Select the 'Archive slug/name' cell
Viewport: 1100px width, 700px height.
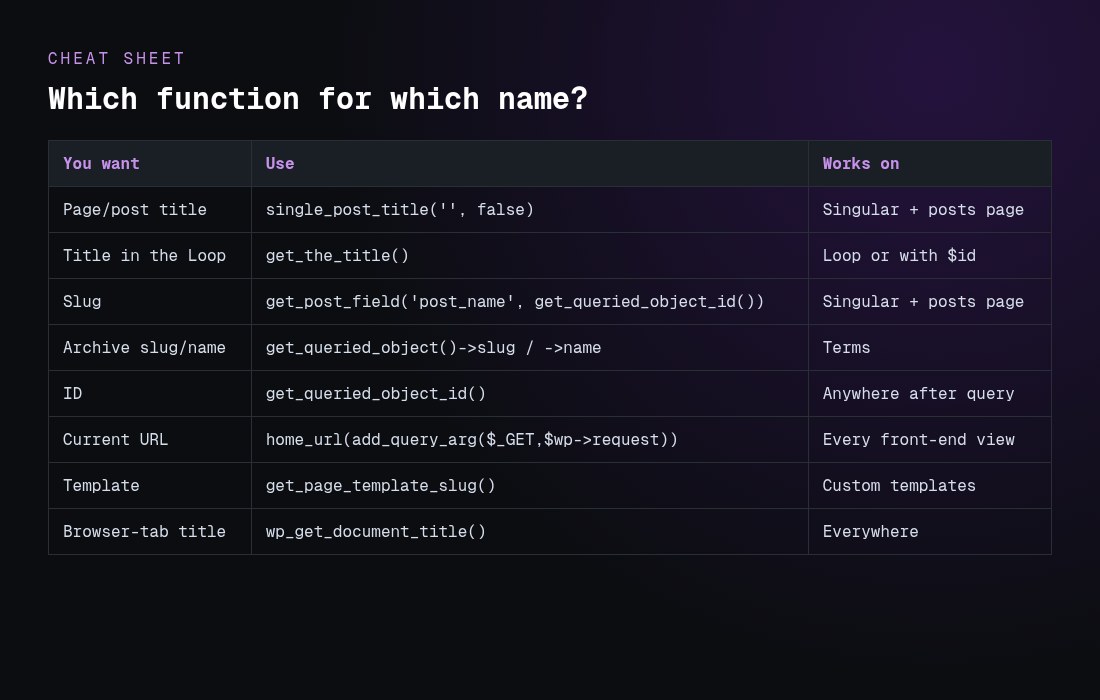[149, 347]
